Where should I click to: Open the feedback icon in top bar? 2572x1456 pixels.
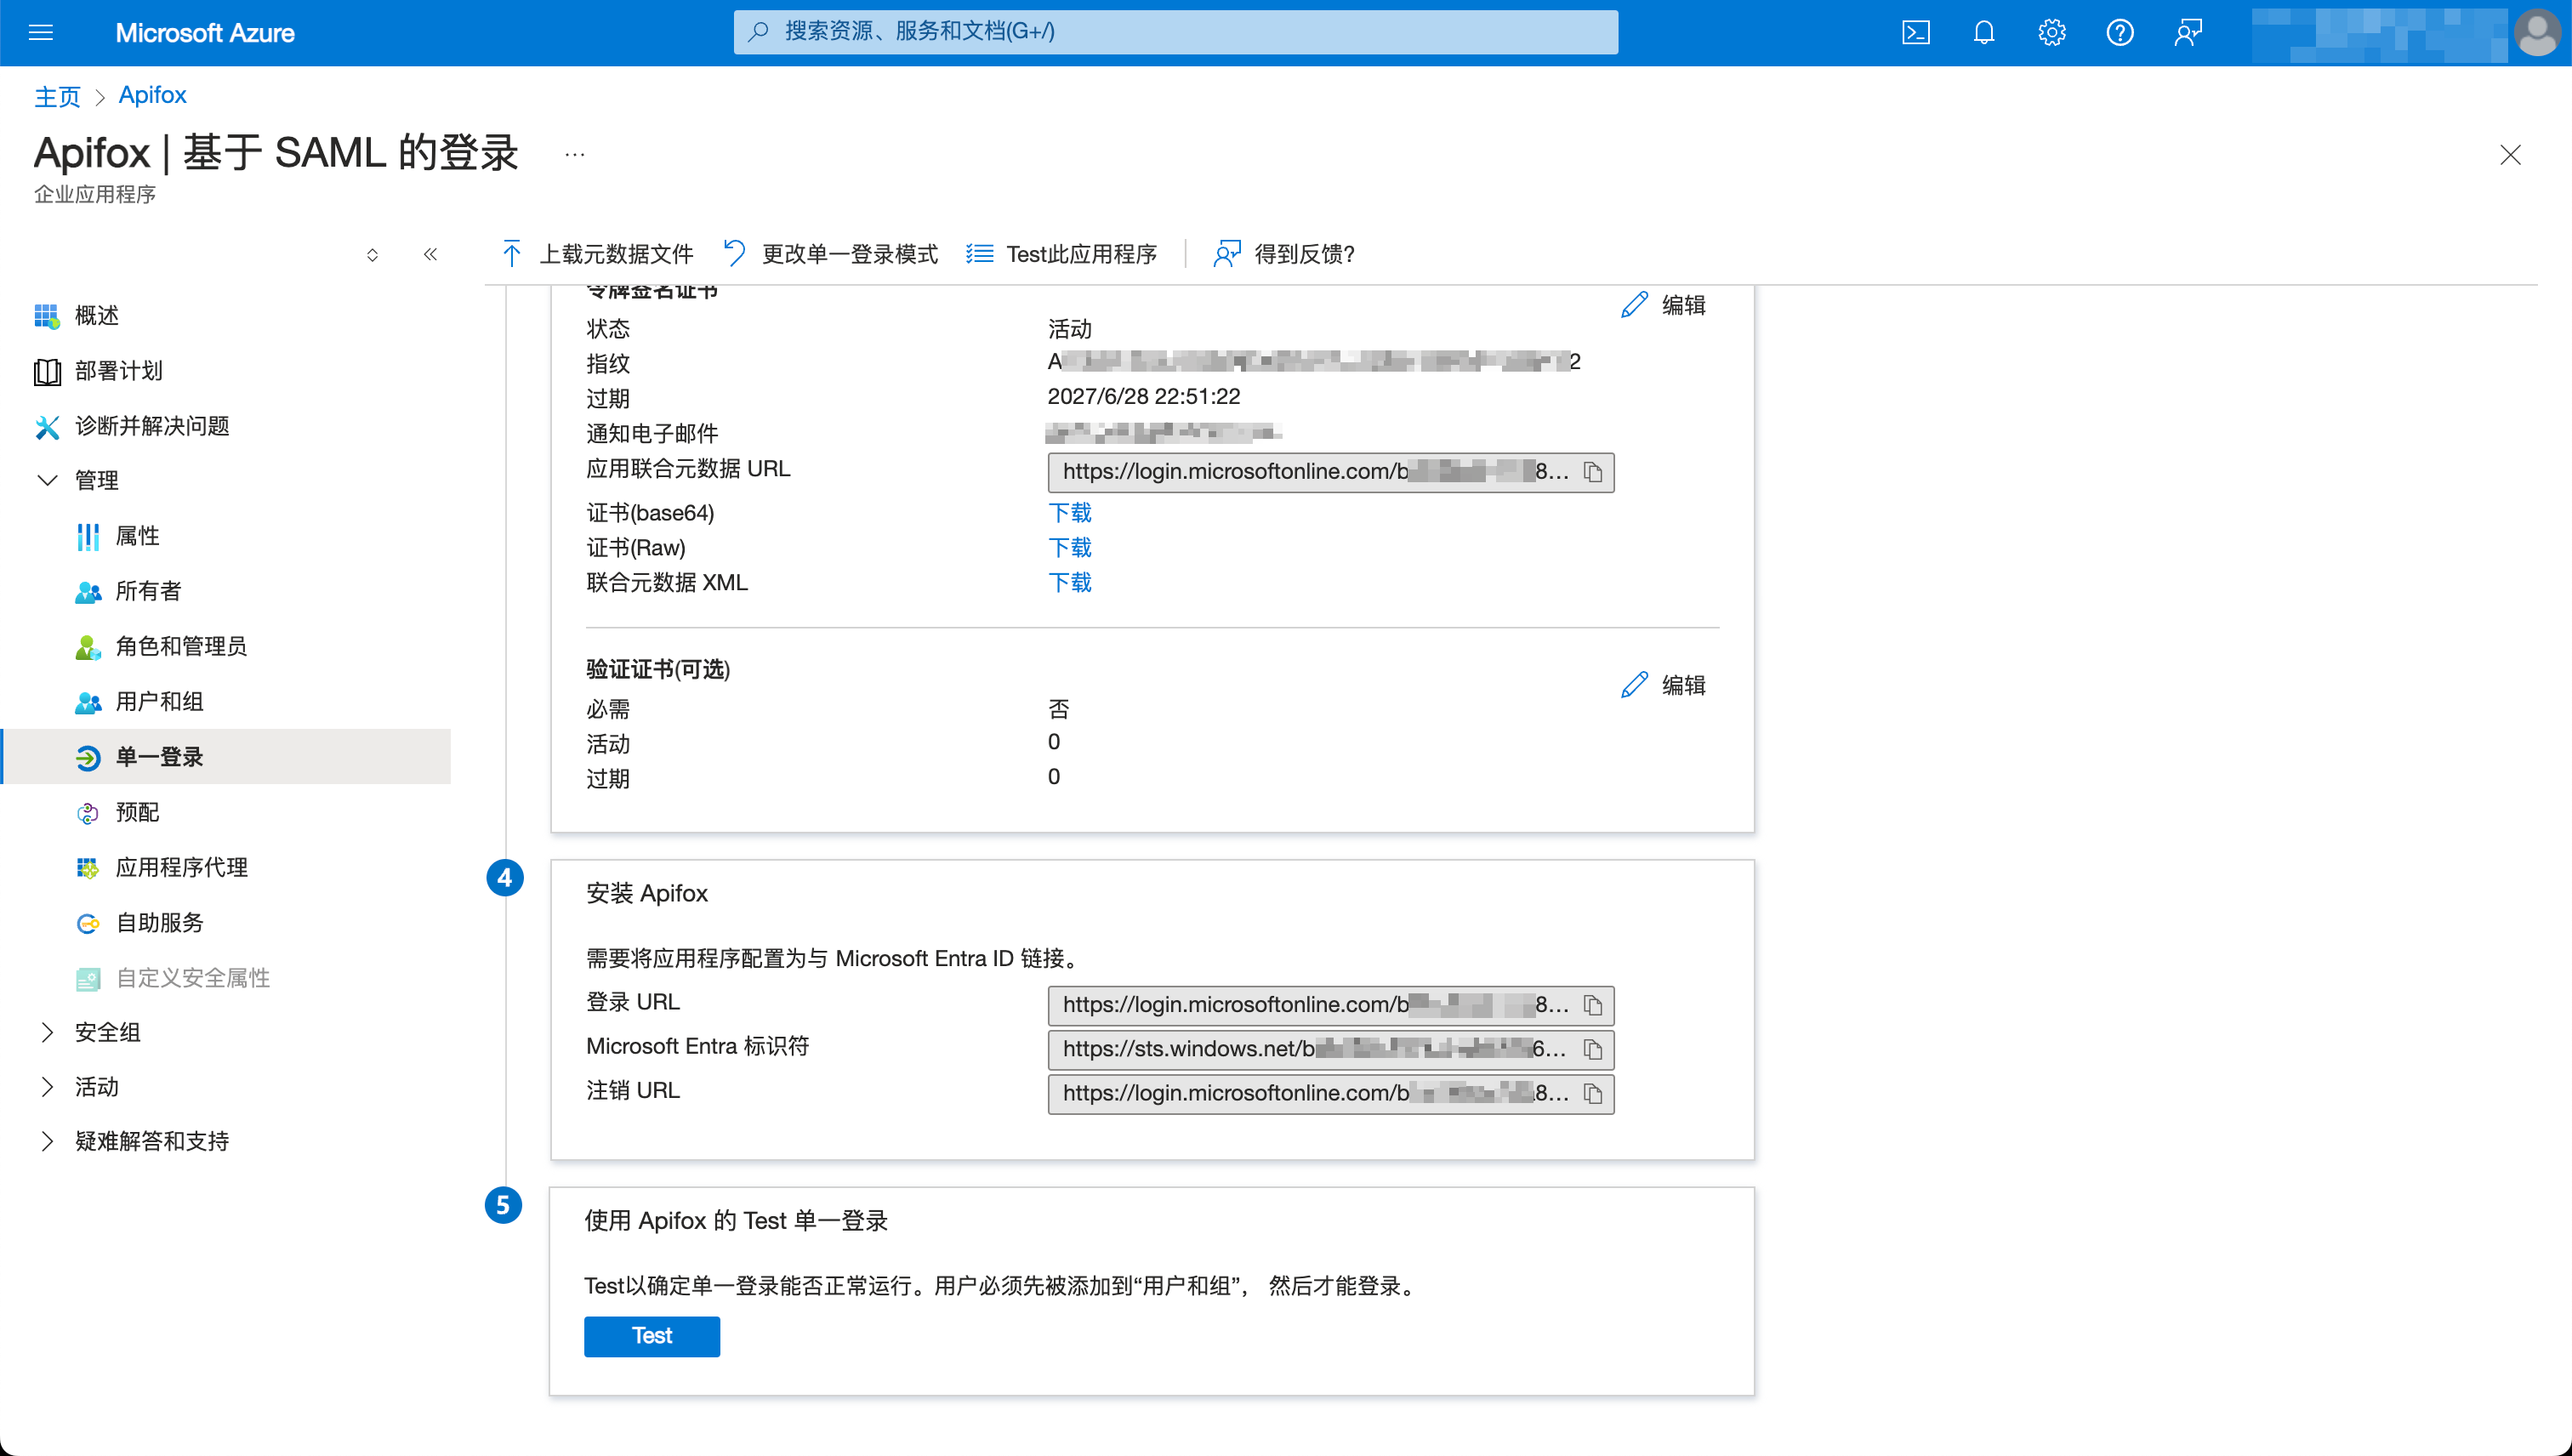2188,32
